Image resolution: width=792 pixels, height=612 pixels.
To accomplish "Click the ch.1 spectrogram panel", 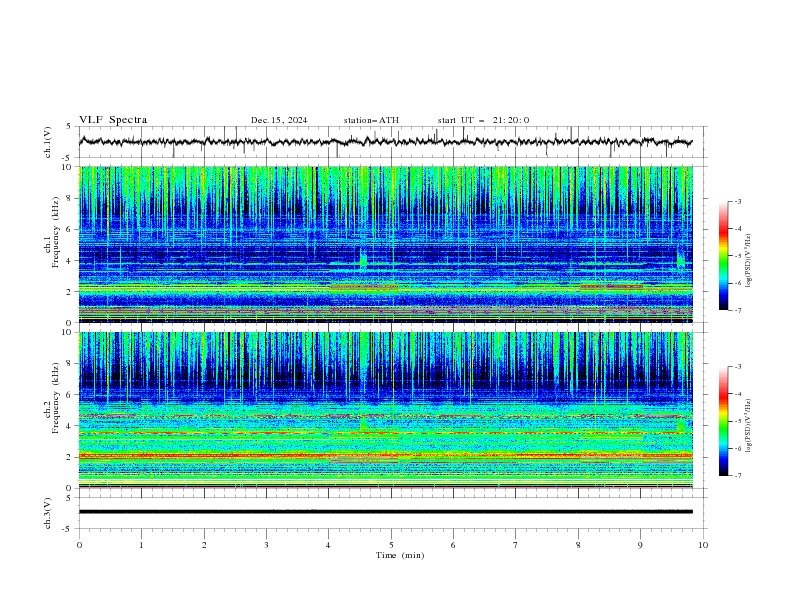I will click(386, 244).
